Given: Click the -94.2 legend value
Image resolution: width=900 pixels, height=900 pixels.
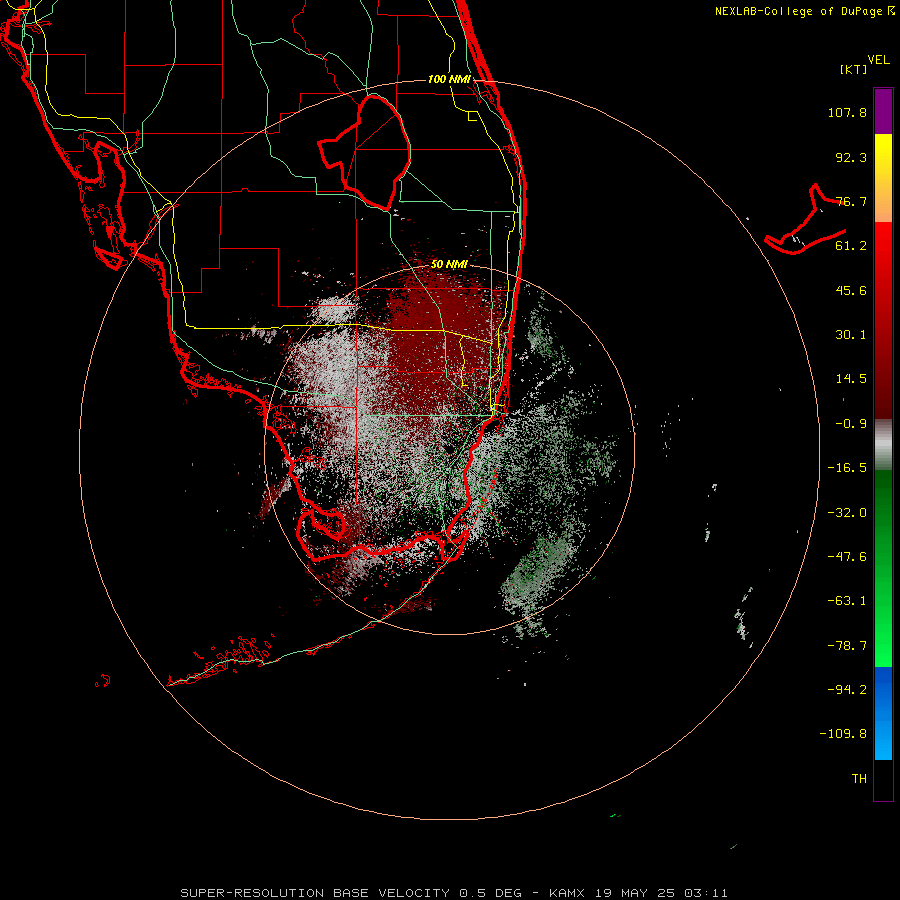Looking at the screenshot, I should [x=847, y=690].
